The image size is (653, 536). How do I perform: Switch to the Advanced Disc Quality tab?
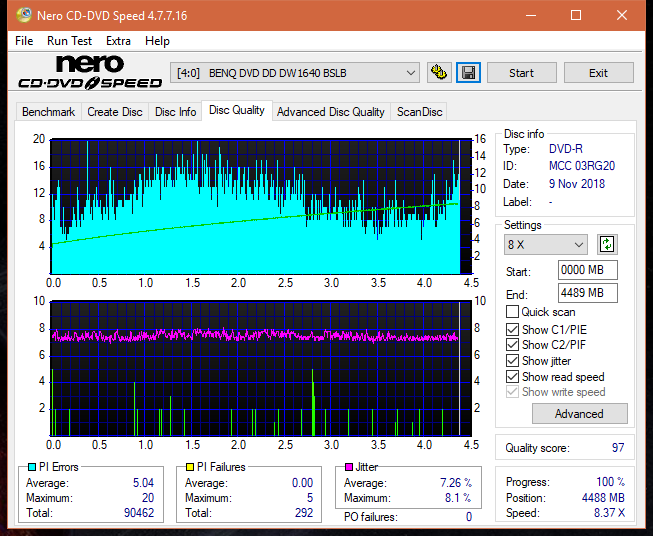[331, 112]
